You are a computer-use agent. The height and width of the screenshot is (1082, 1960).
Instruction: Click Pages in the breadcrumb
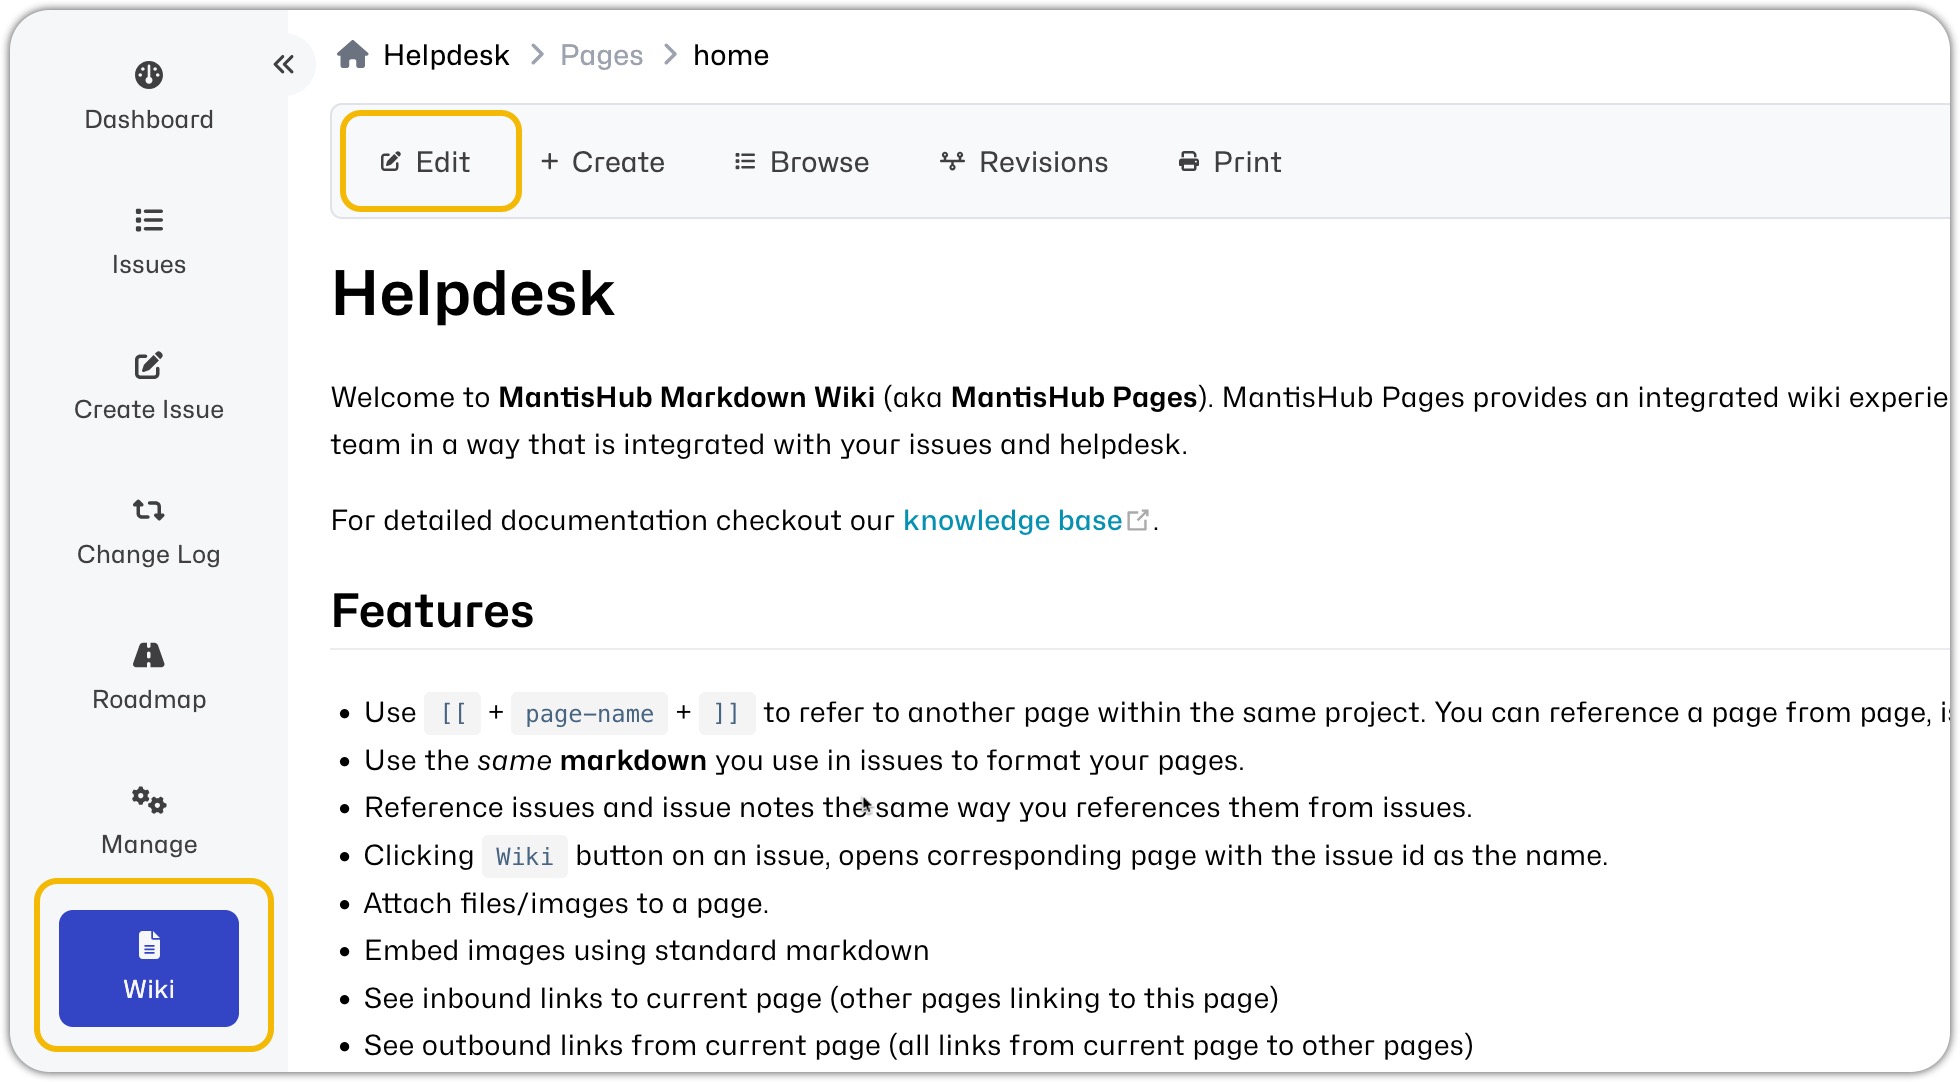602,55
